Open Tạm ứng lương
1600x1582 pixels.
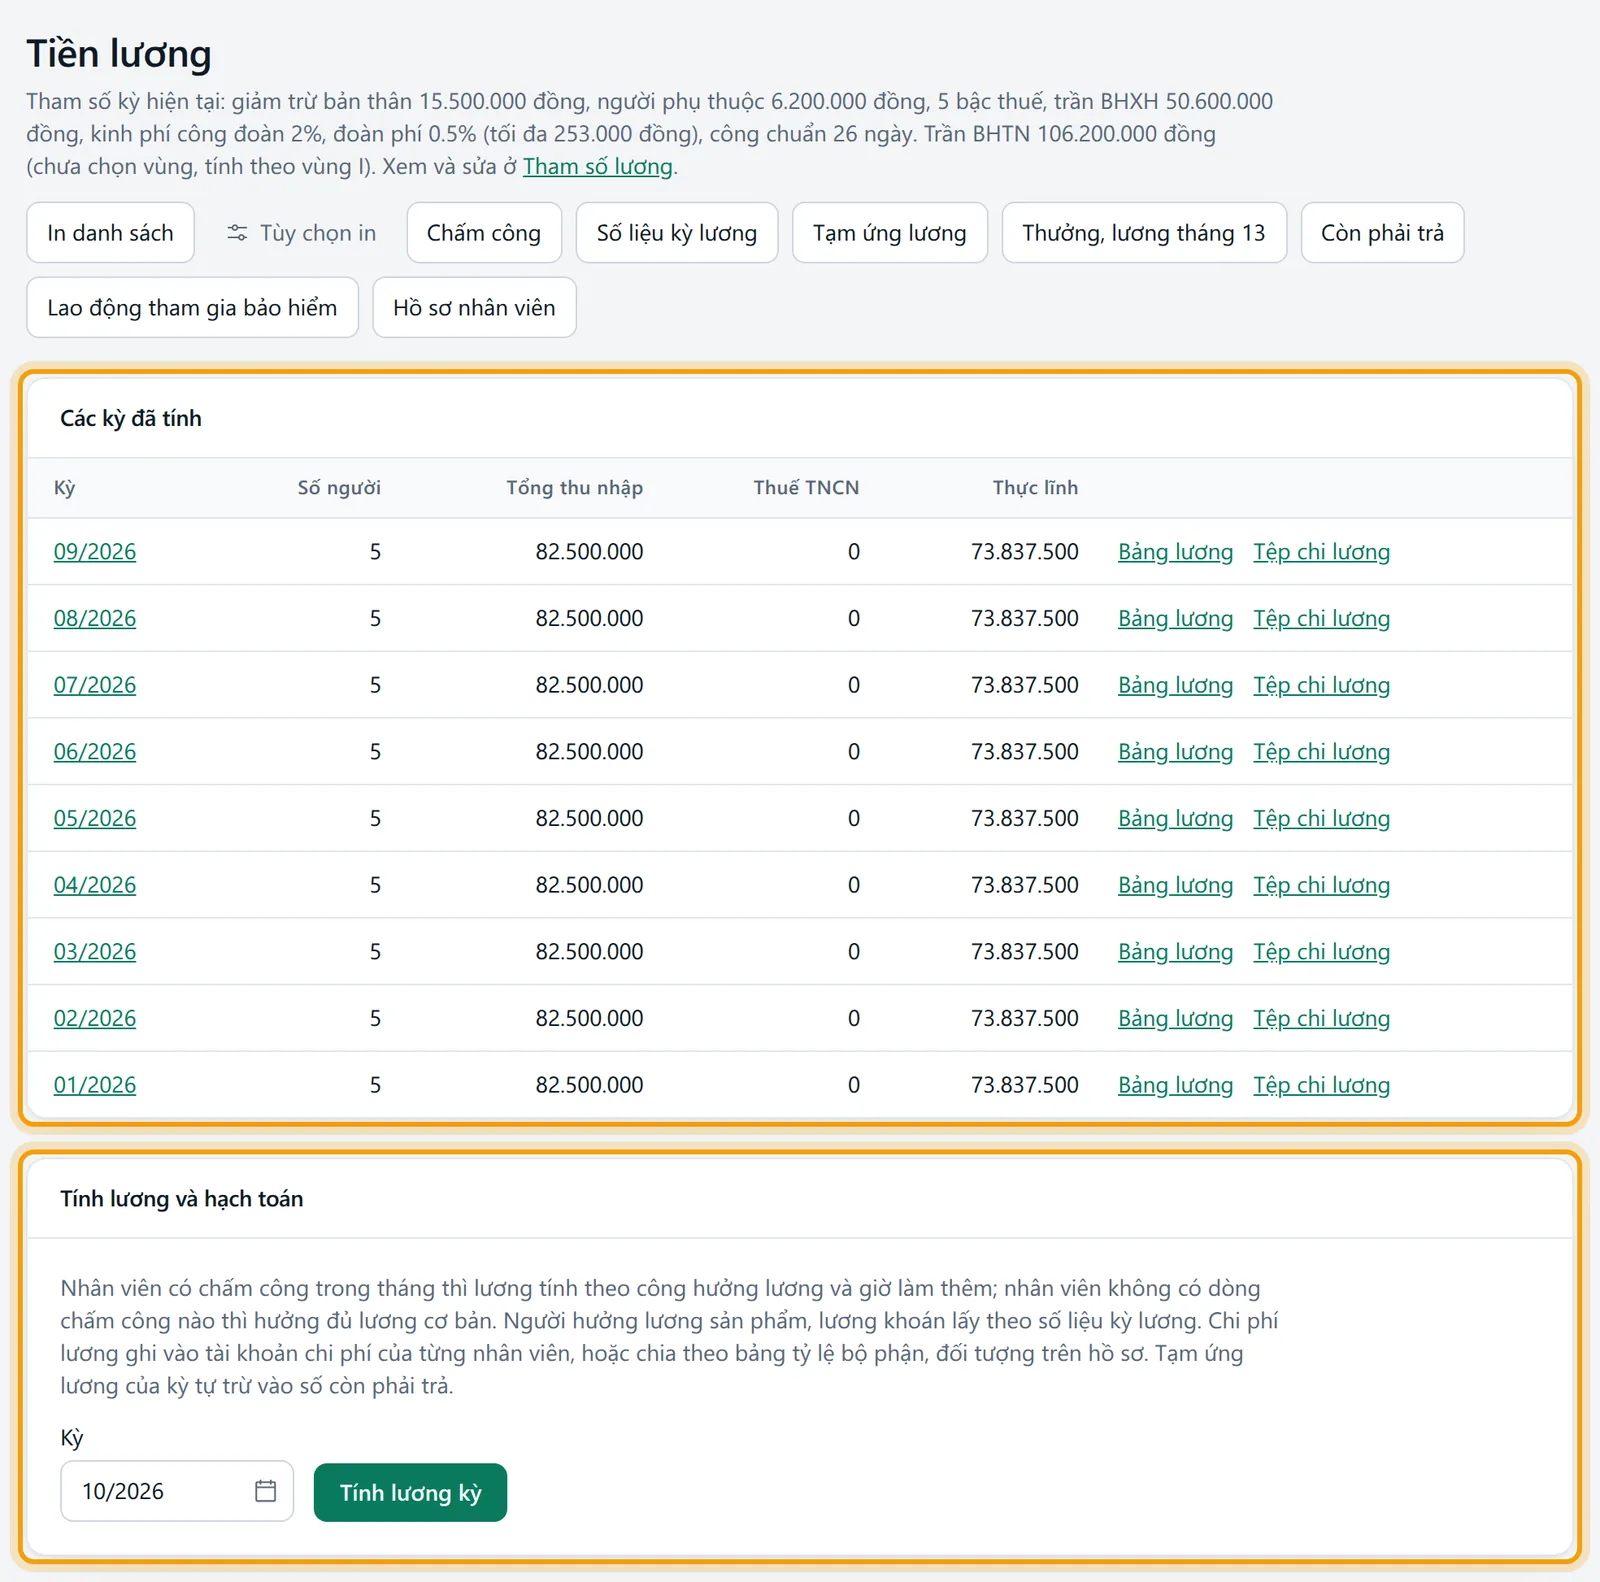click(x=890, y=233)
